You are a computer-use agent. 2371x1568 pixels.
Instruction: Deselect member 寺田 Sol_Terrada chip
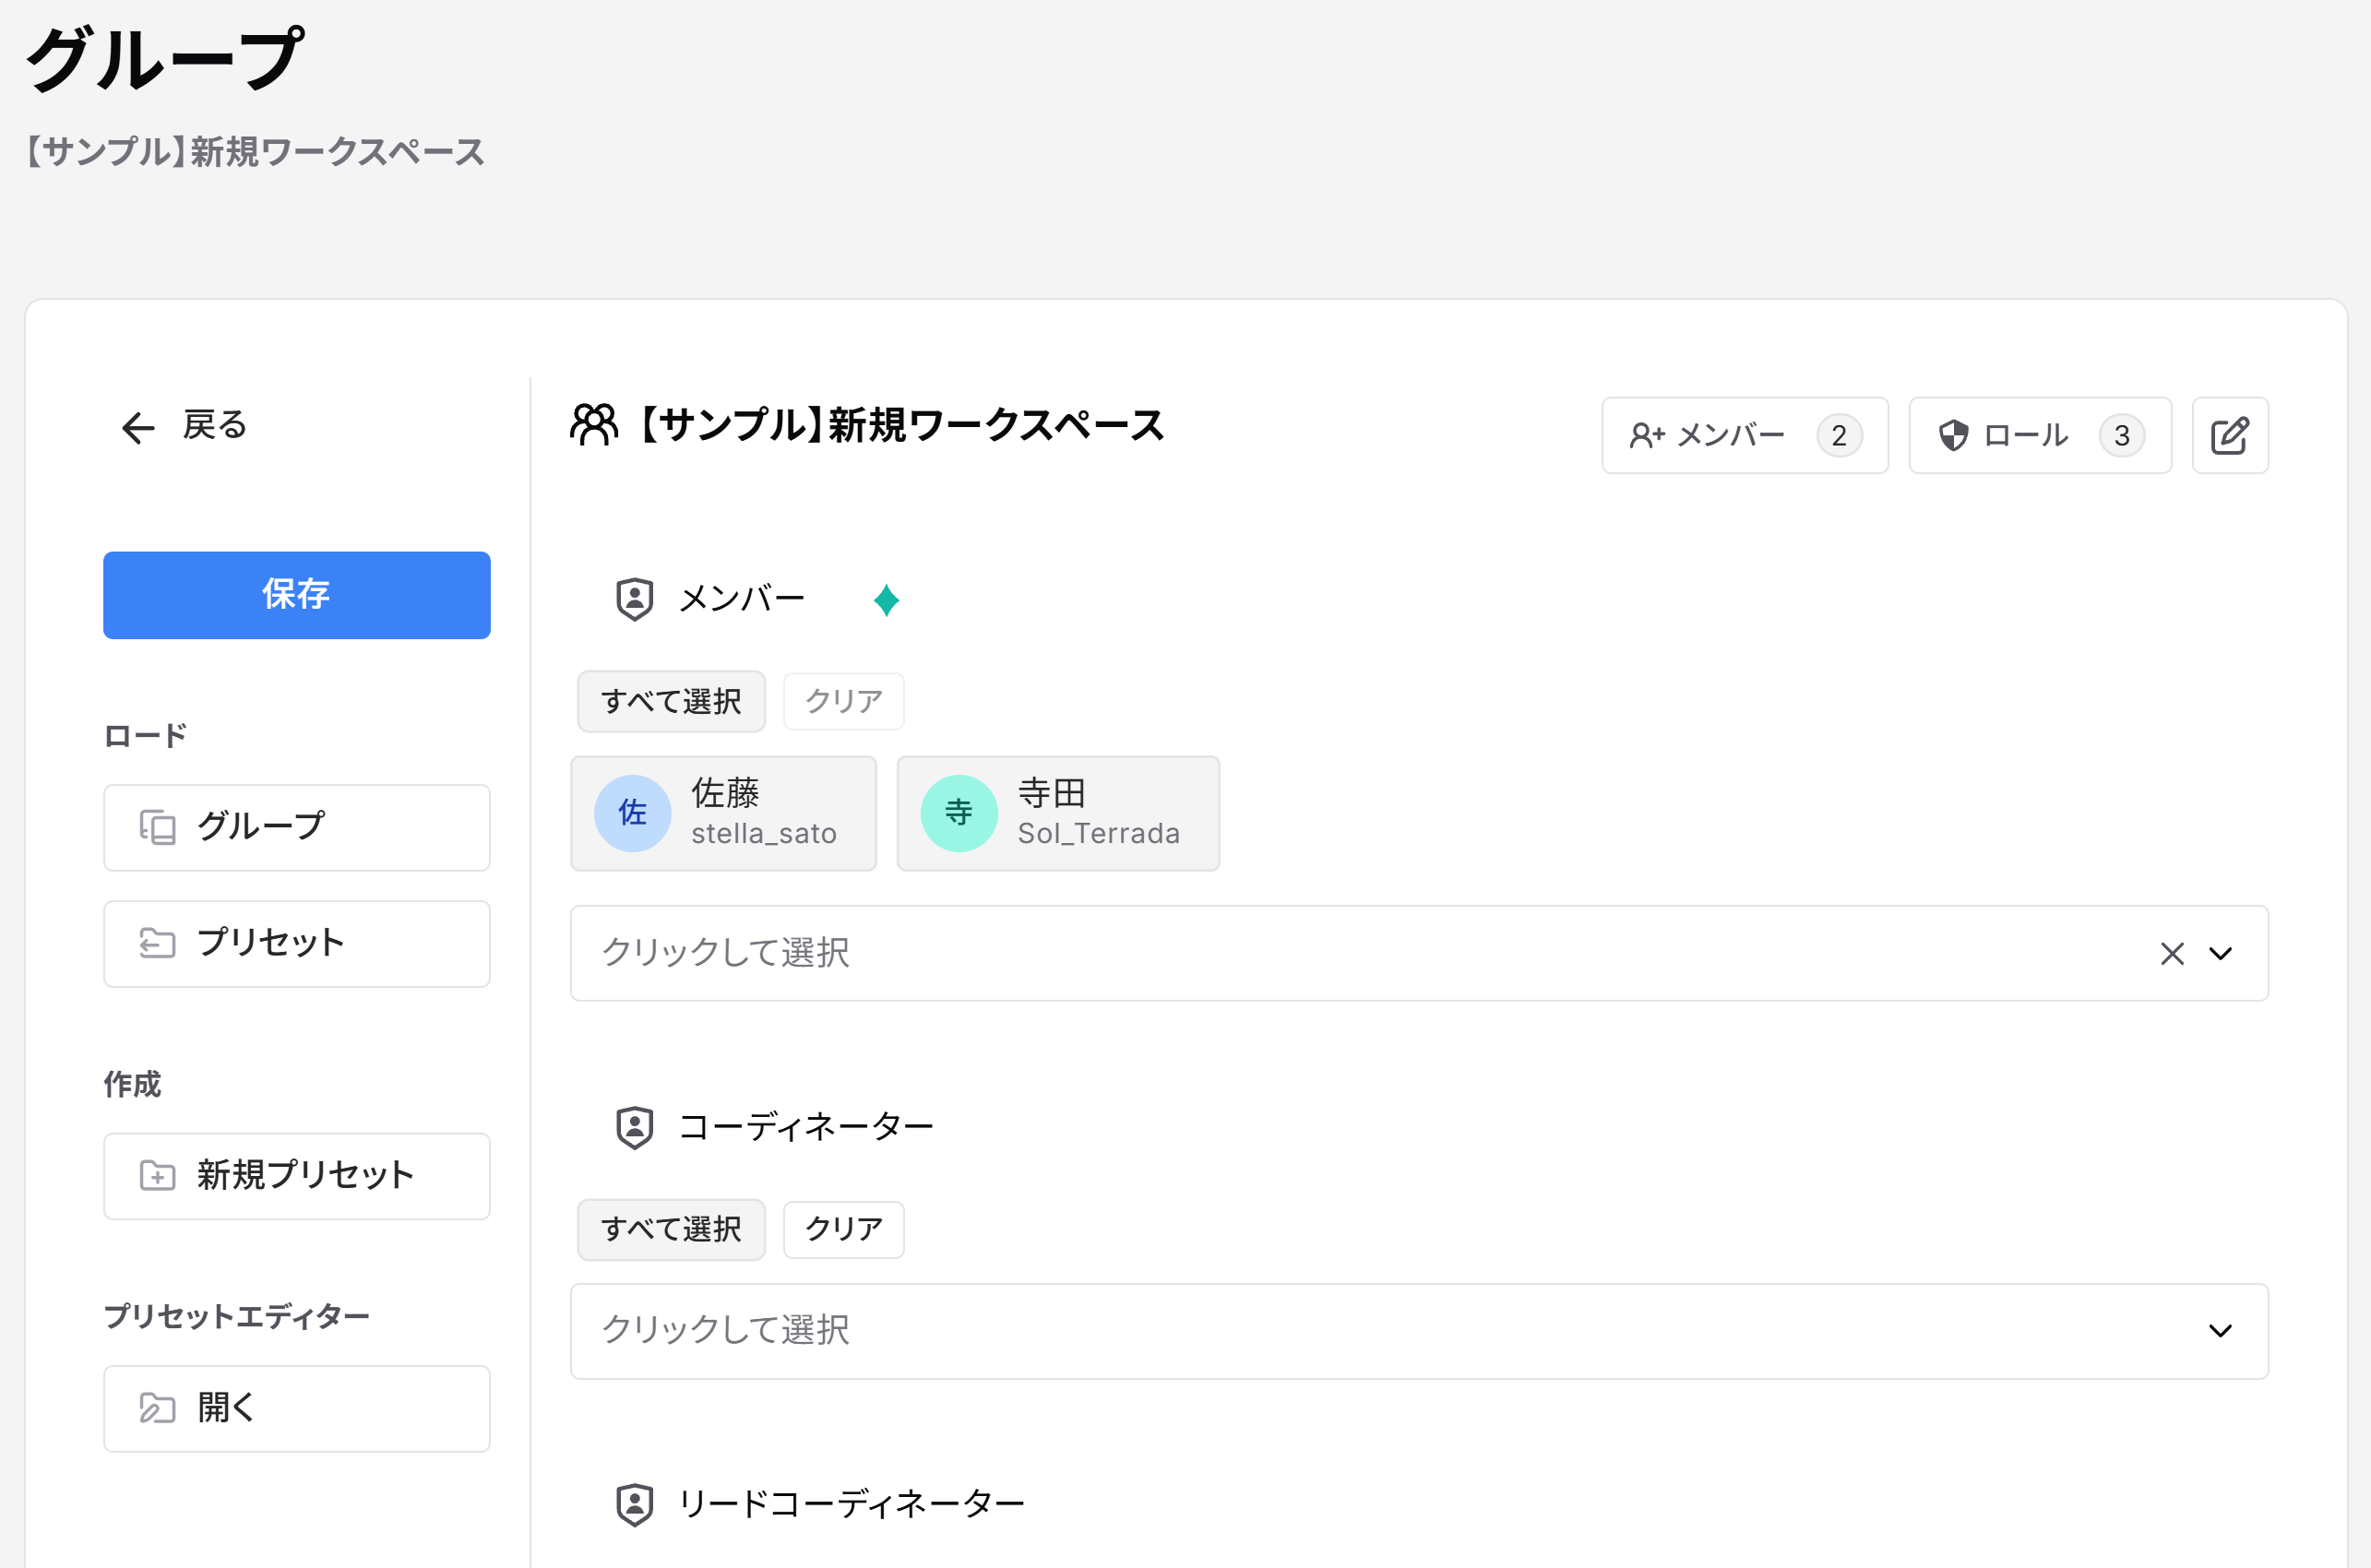(1058, 813)
